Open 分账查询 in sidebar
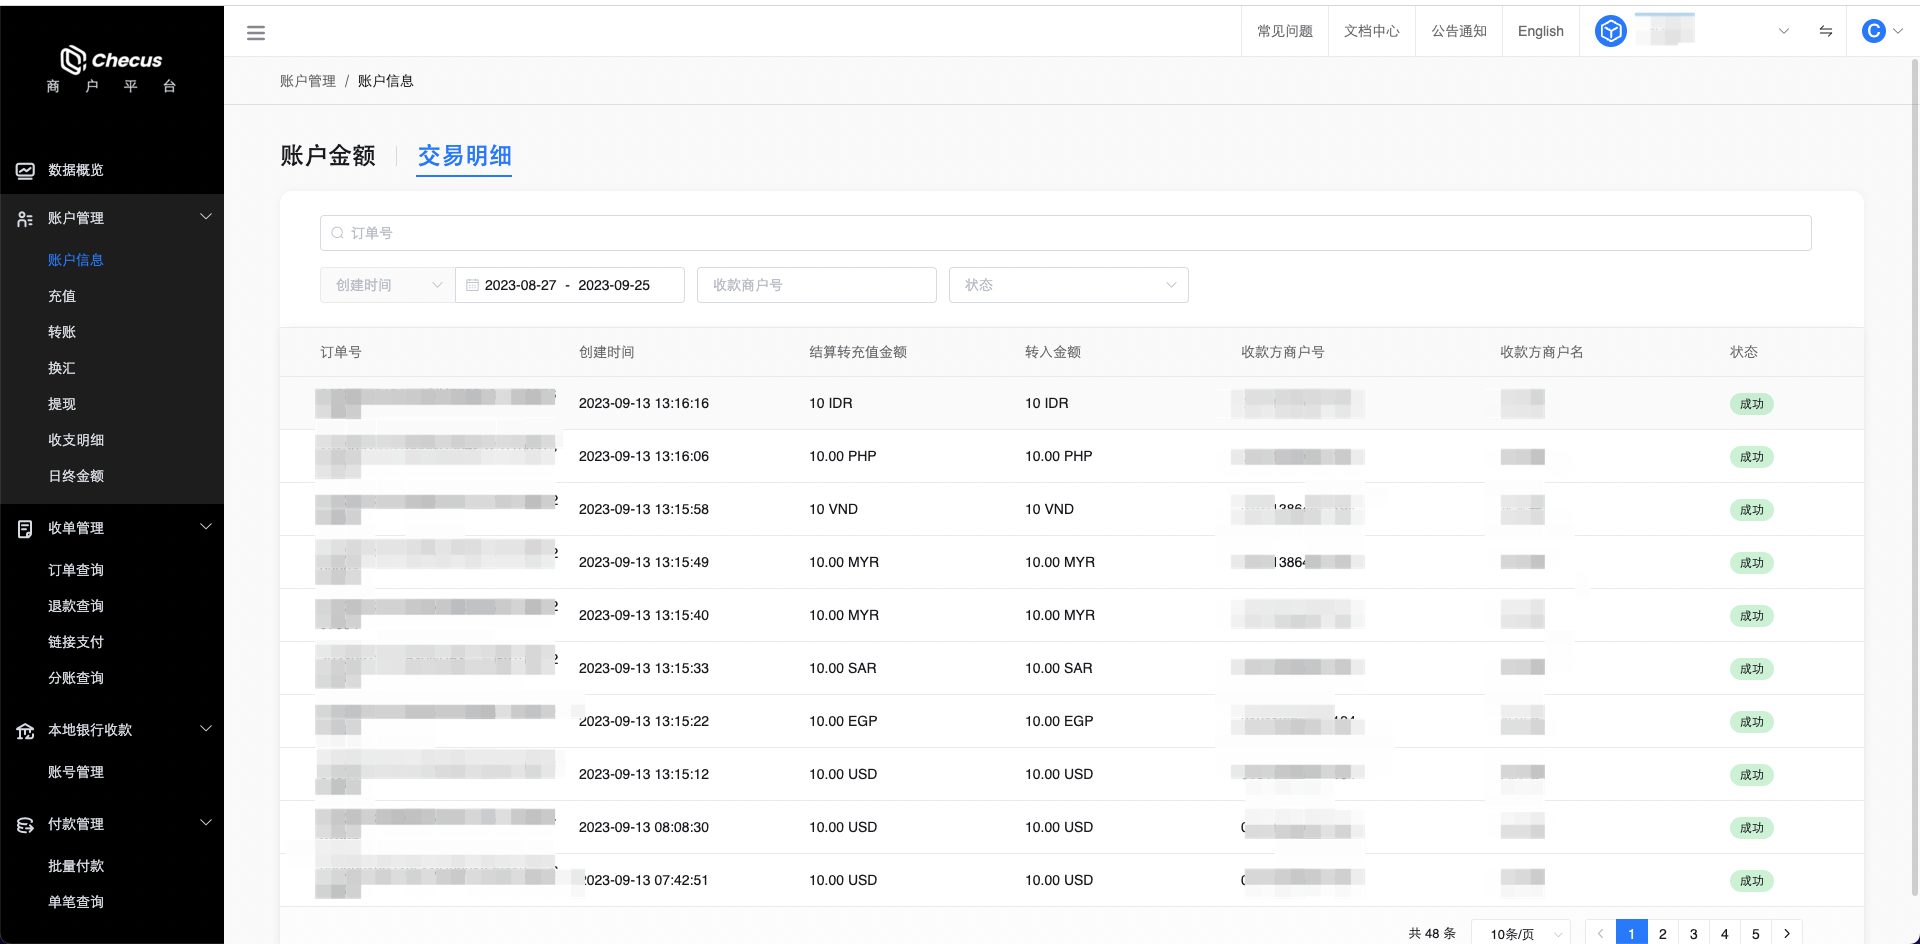Image resolution: width=1920 pixels, height=944 pixels. tap(76, 678)
